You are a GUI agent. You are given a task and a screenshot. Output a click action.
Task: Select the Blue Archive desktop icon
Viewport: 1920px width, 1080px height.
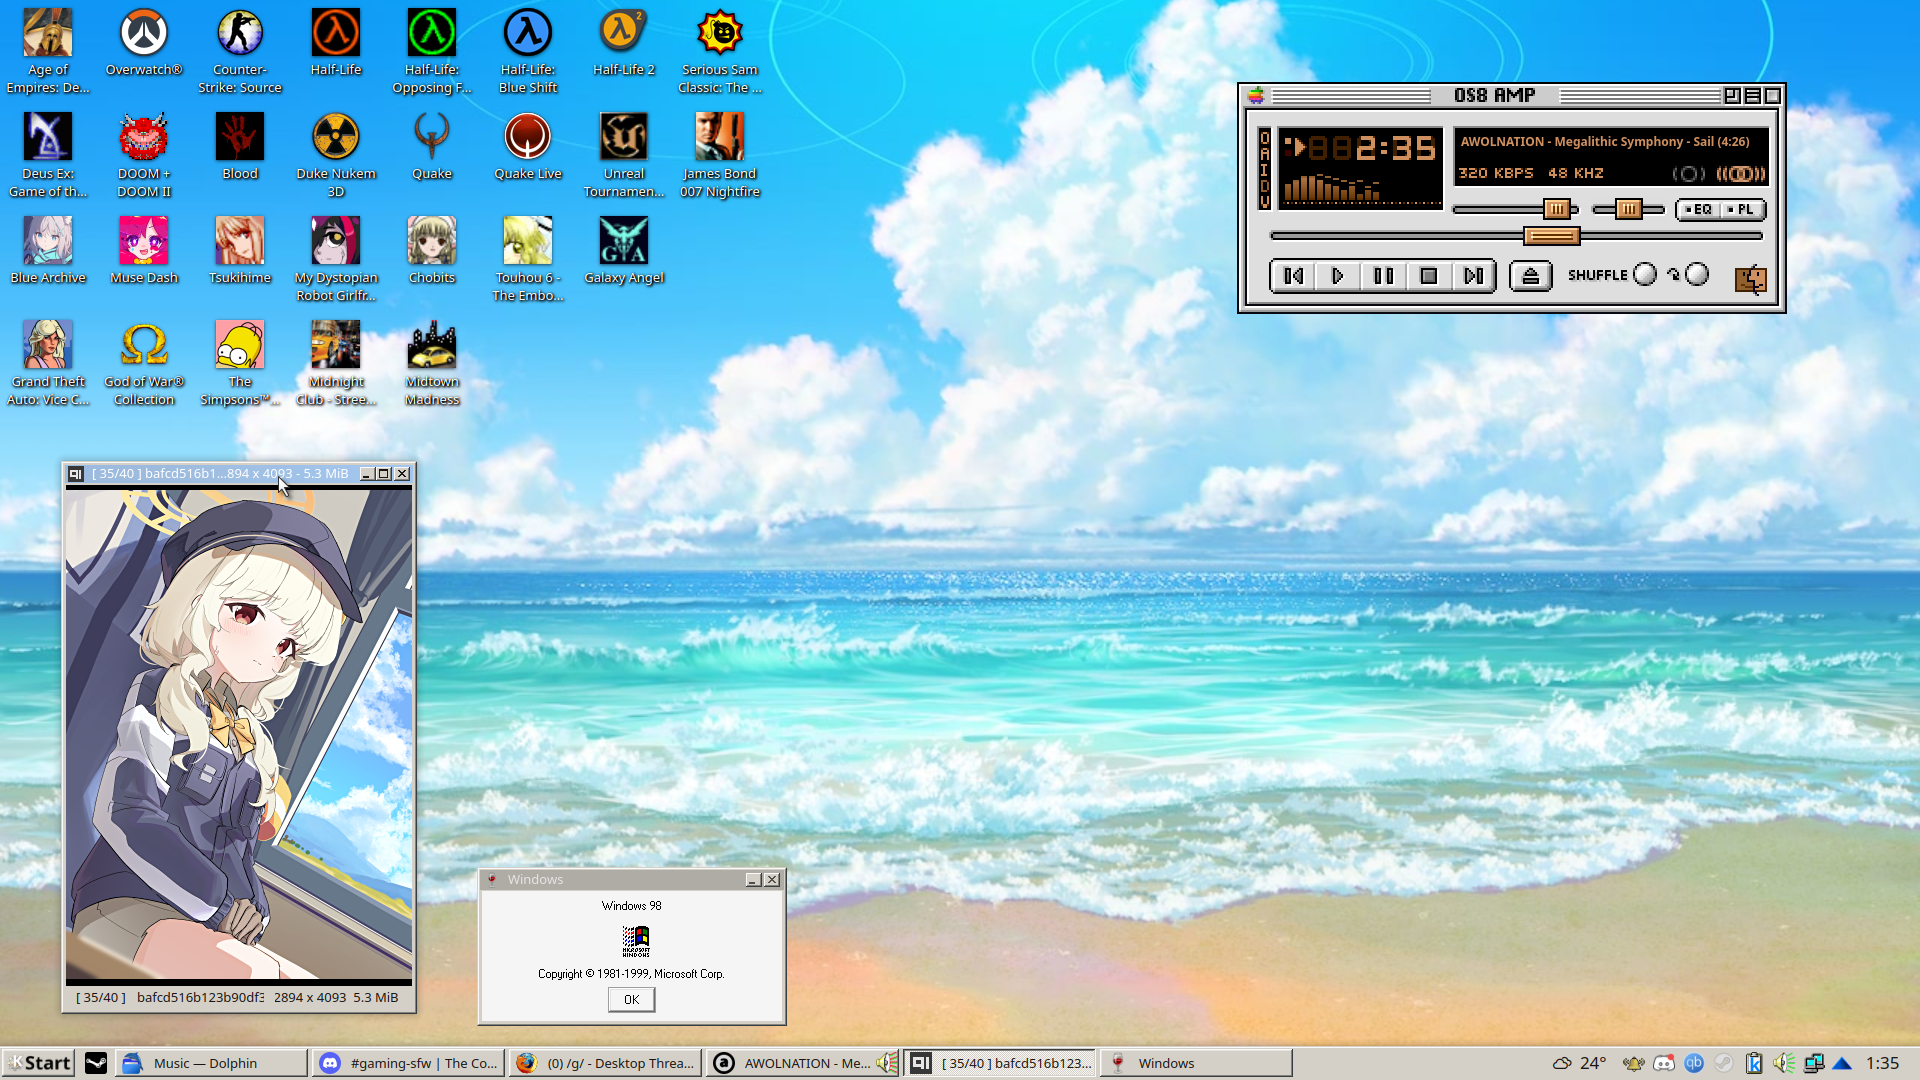tap(48, 250)
